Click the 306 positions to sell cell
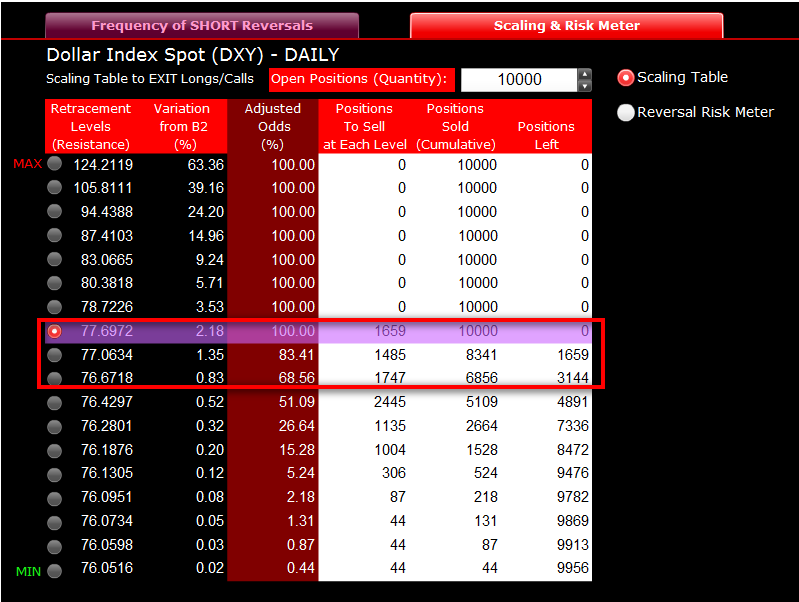 [394, 473]
